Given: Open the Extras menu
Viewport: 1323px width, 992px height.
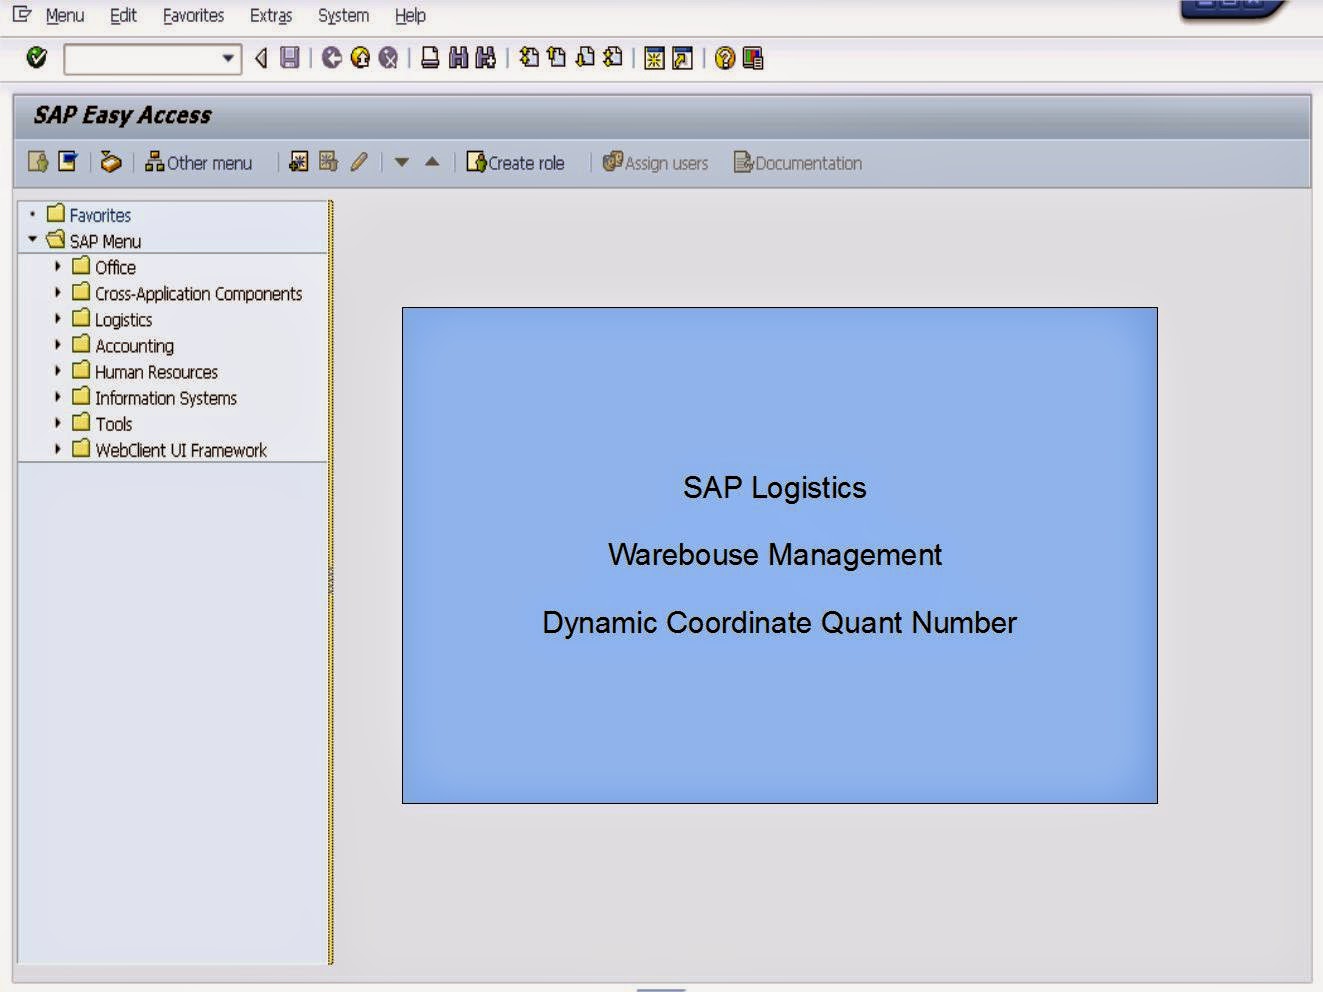Looking at the screenshot, I should point(270,15).
